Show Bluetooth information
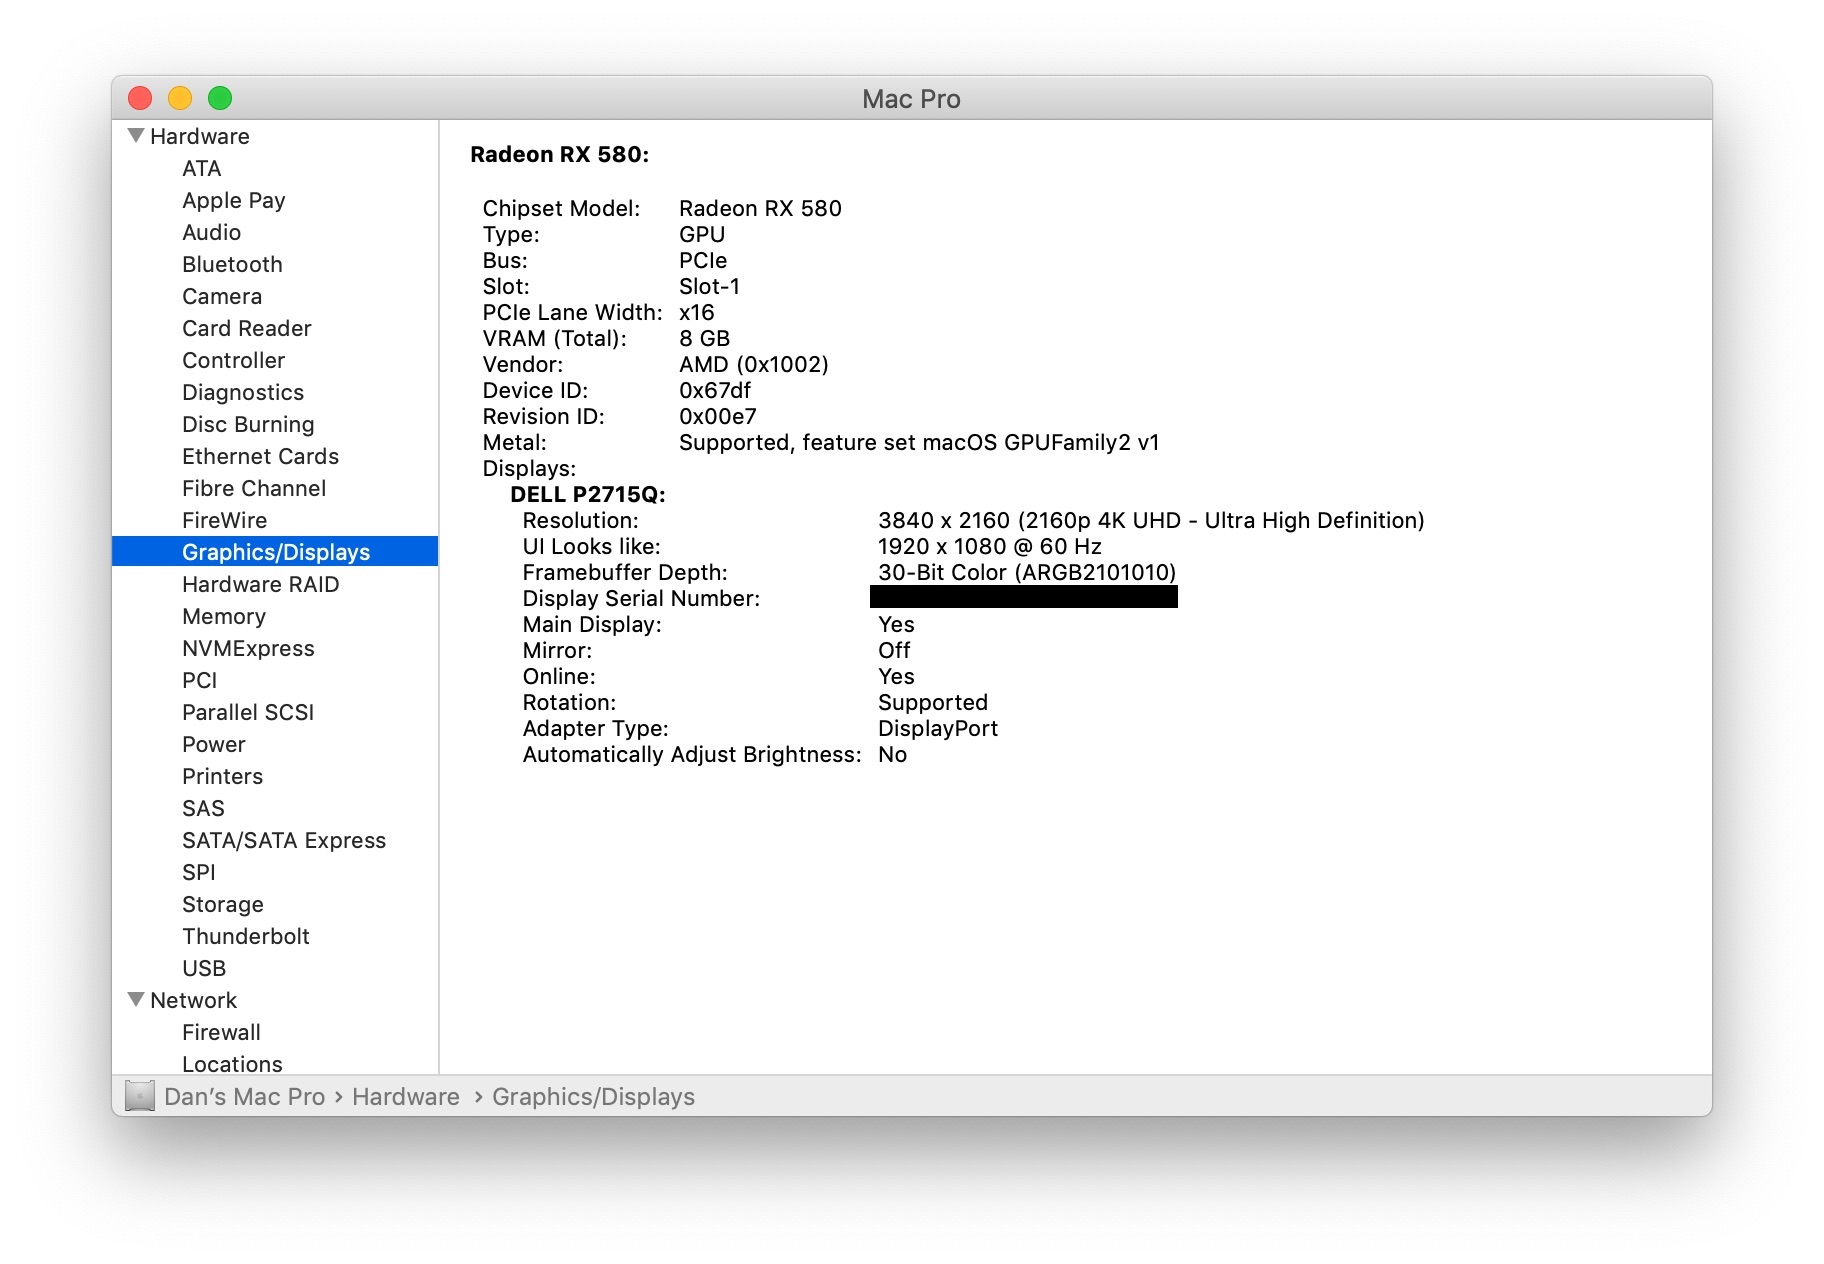Viewport: 1824px width, 1264px height. [232, 264]
